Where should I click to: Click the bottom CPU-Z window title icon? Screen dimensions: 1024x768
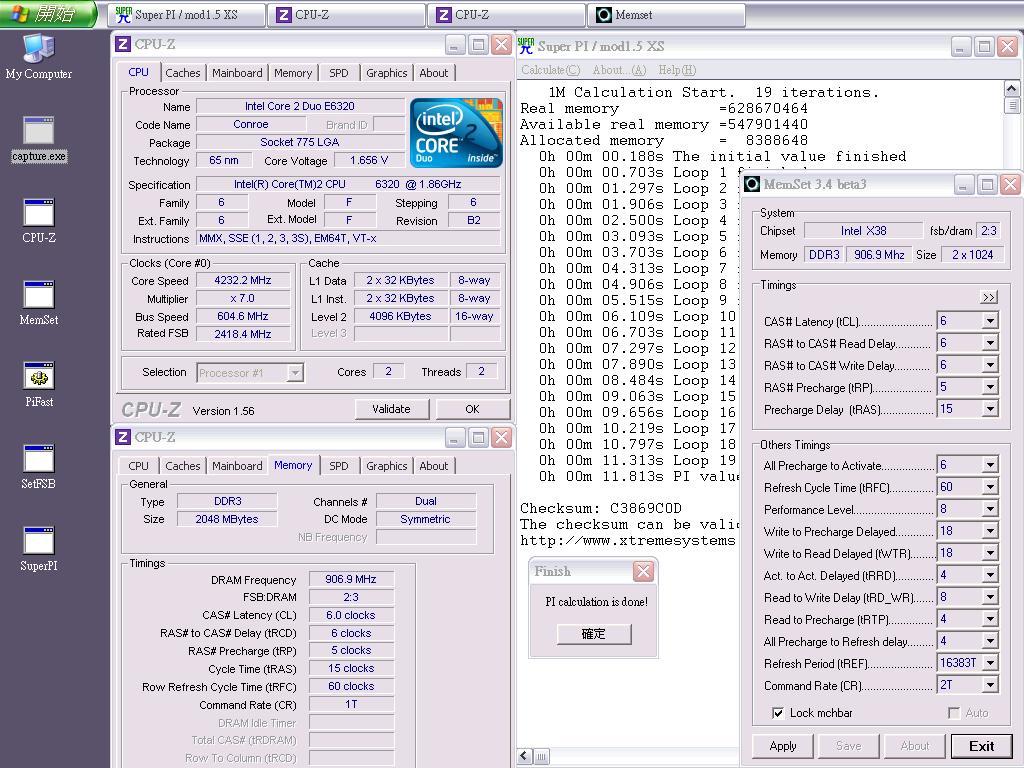[x=123, y=437]
